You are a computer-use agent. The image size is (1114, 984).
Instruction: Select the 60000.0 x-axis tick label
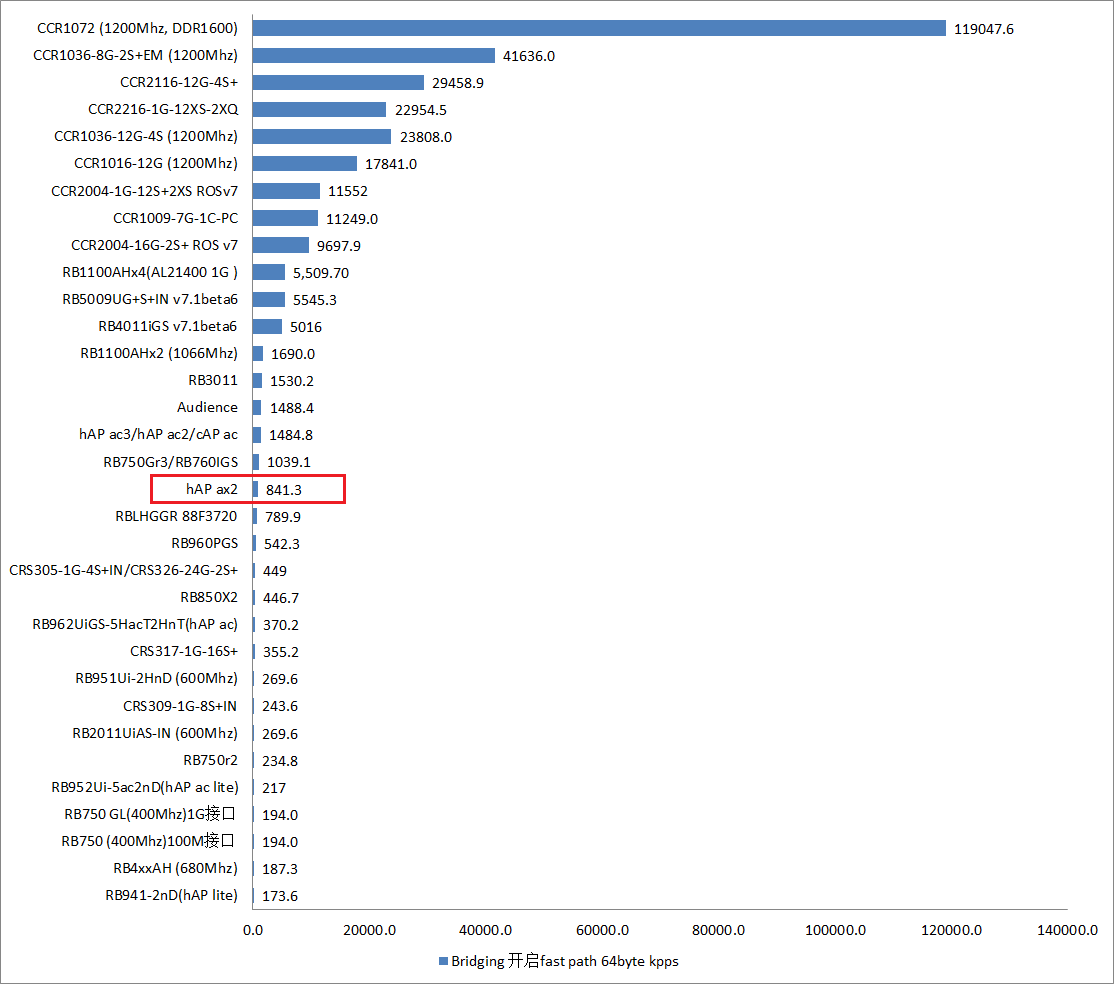(602, 930)
